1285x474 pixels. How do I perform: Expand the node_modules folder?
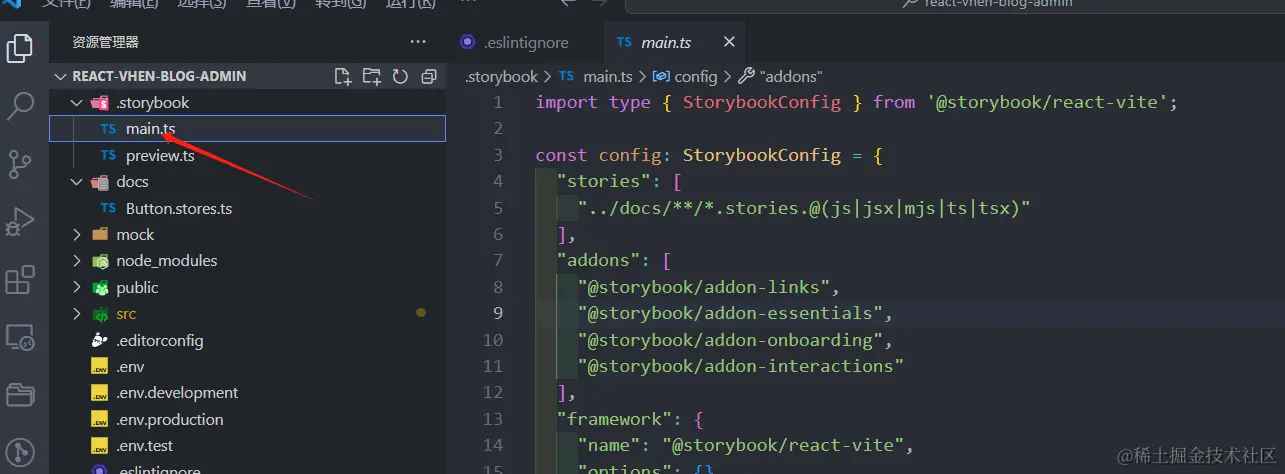coord(78,260)
